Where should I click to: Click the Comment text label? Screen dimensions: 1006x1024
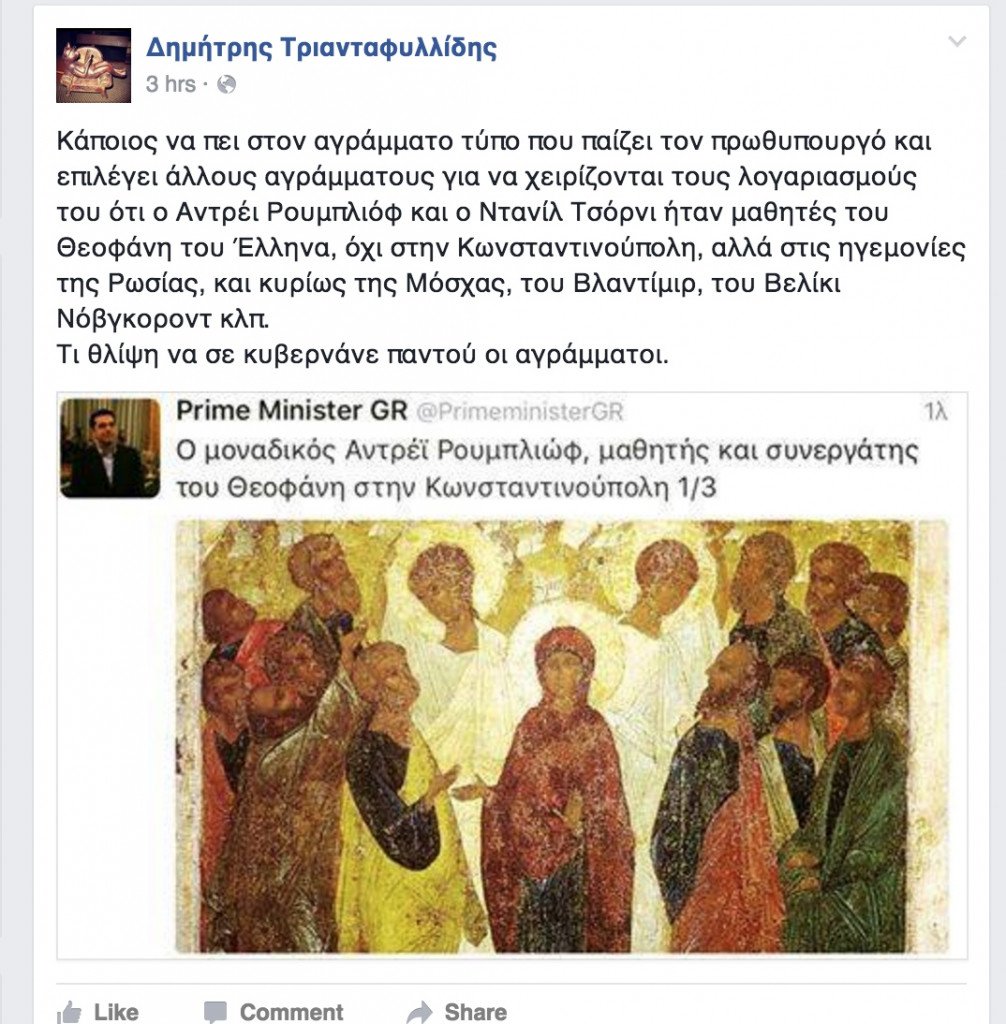coord(291,1012)
